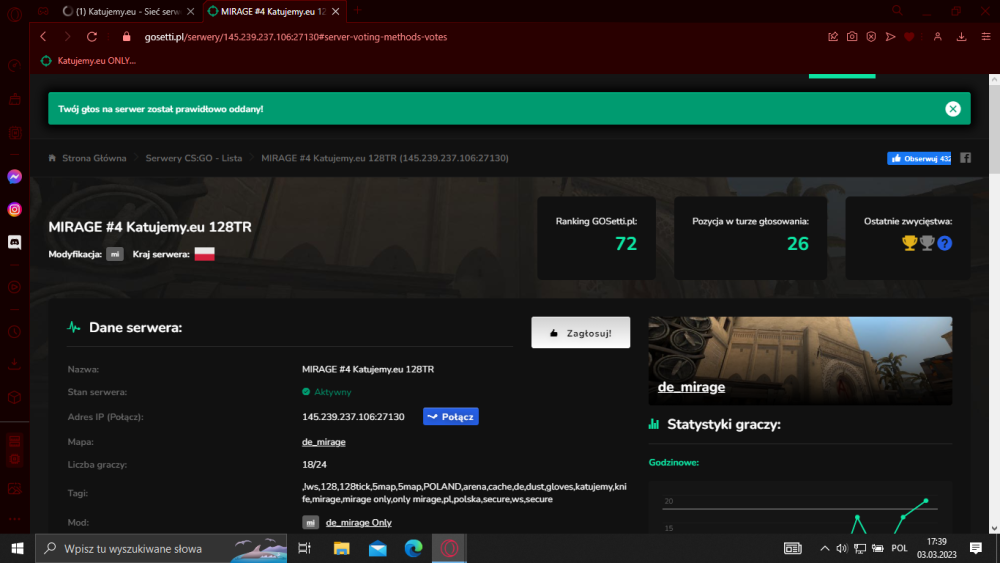Close the 'MIRAGE #4 Katujemy.eu' tab
1000x563 pixels.
click(x=335, y=11)
